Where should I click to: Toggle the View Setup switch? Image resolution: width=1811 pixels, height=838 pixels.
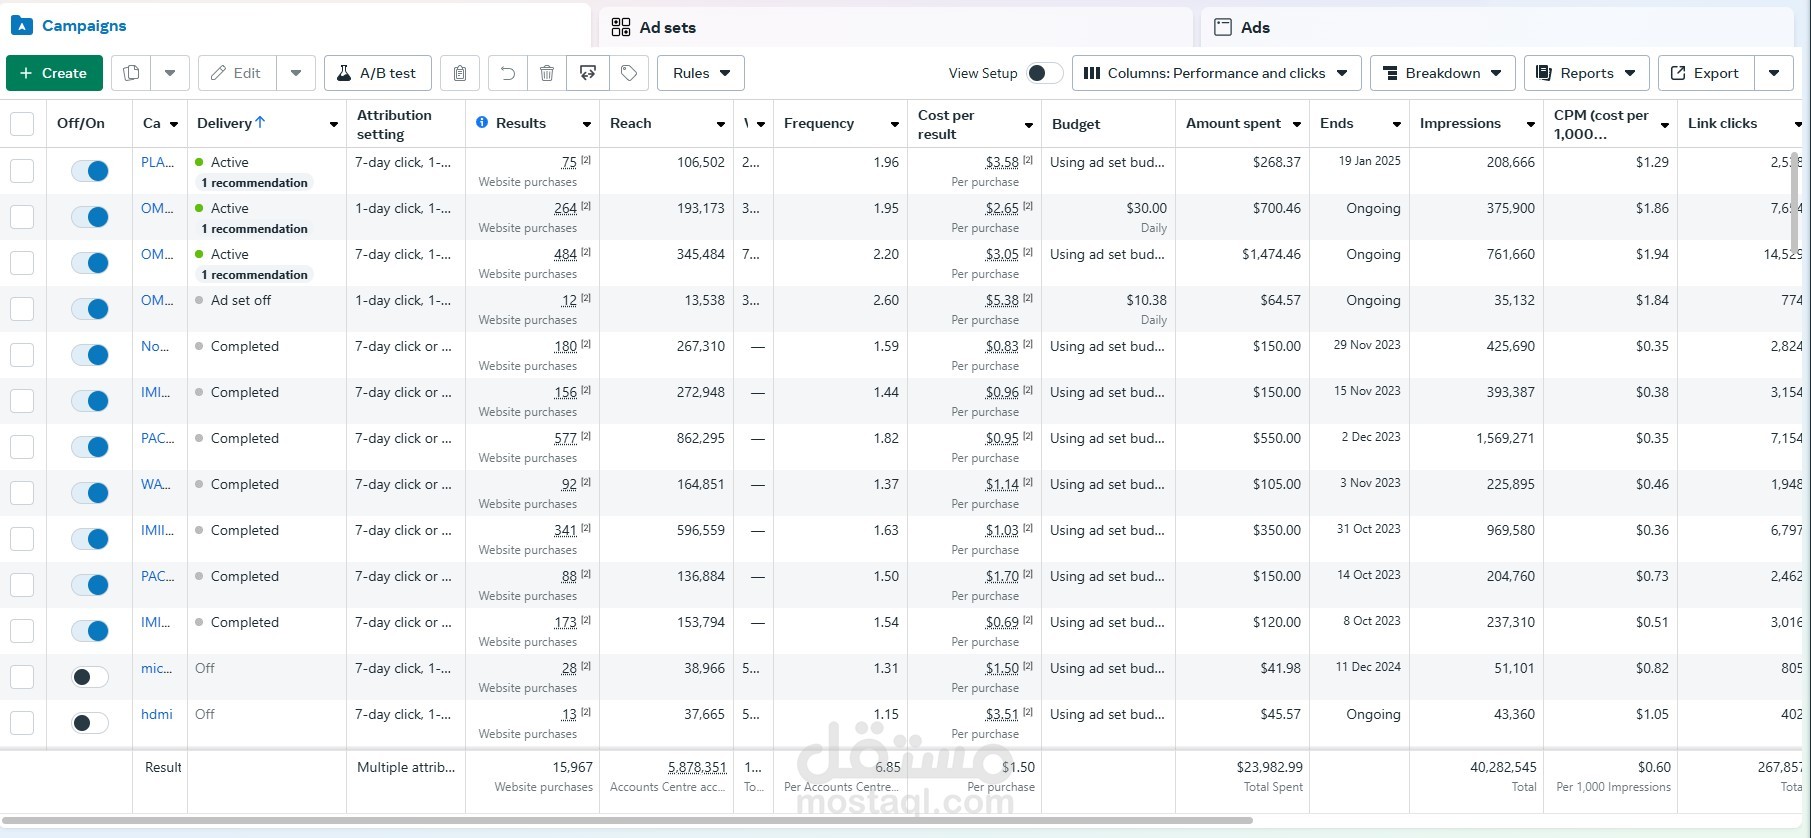[1044, 73]
